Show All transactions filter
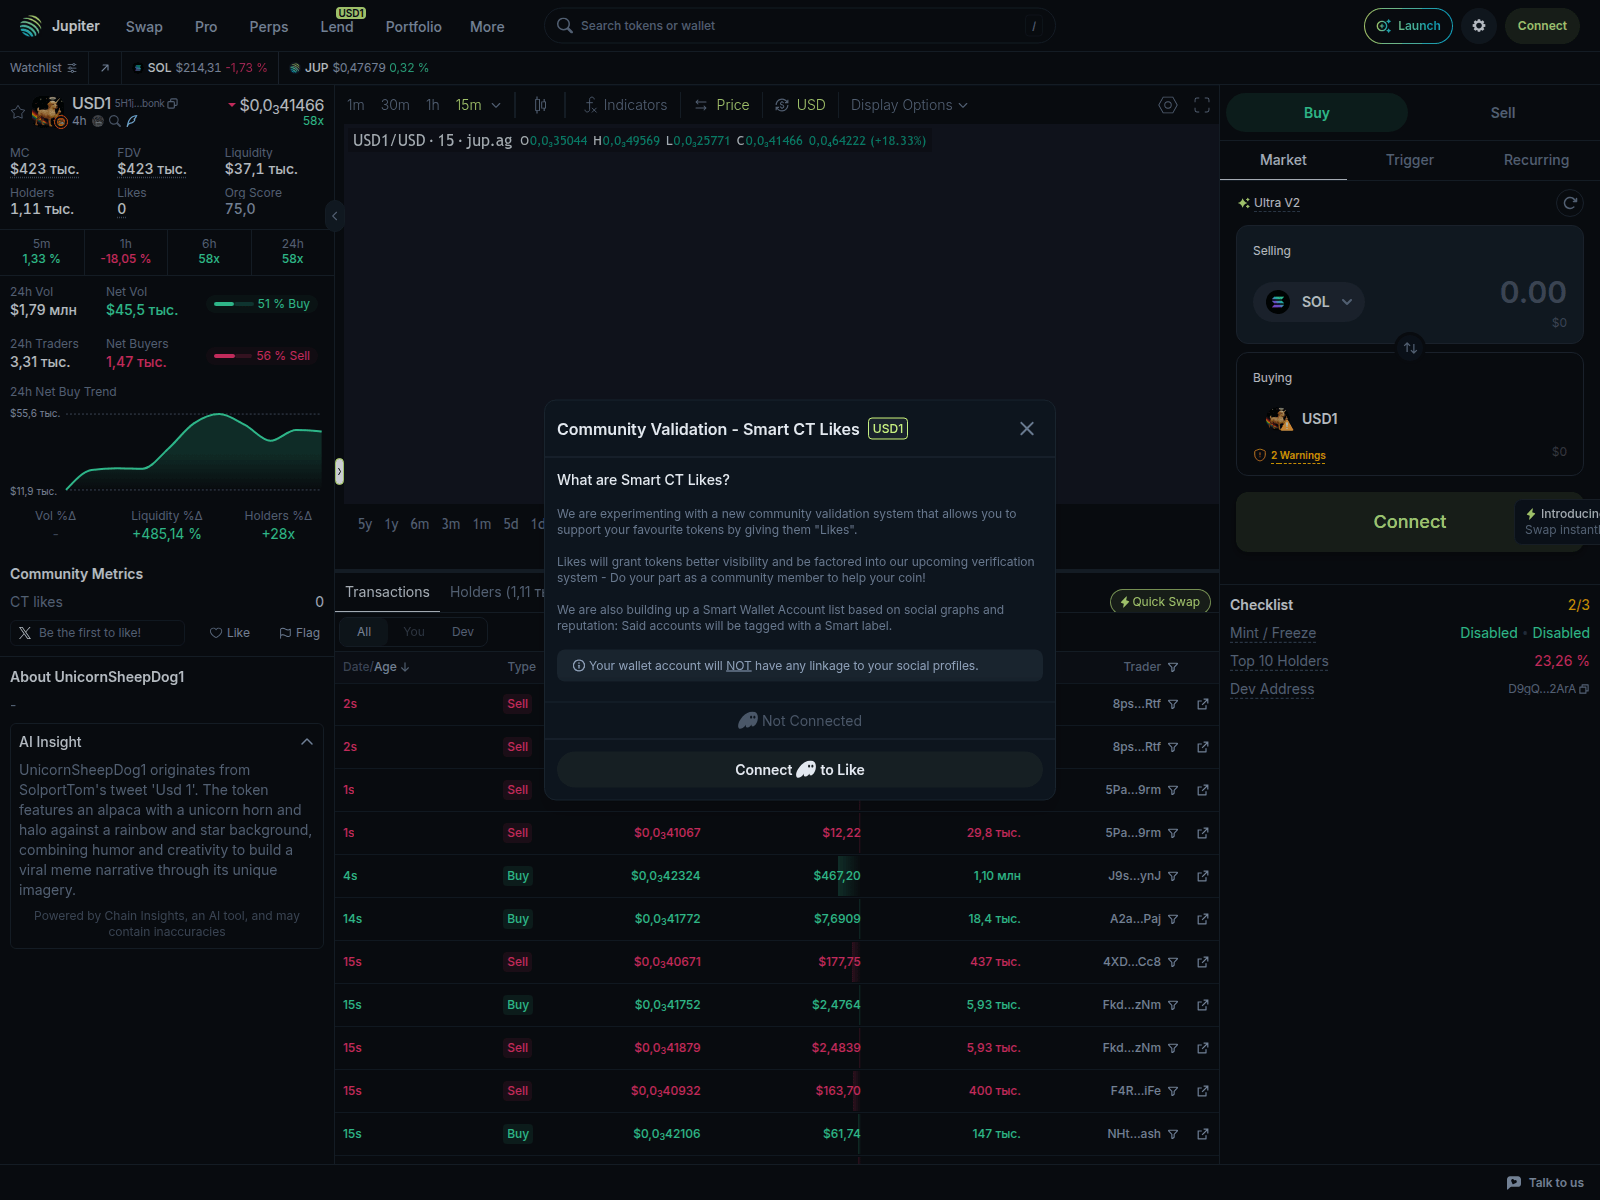 (364, 632)
